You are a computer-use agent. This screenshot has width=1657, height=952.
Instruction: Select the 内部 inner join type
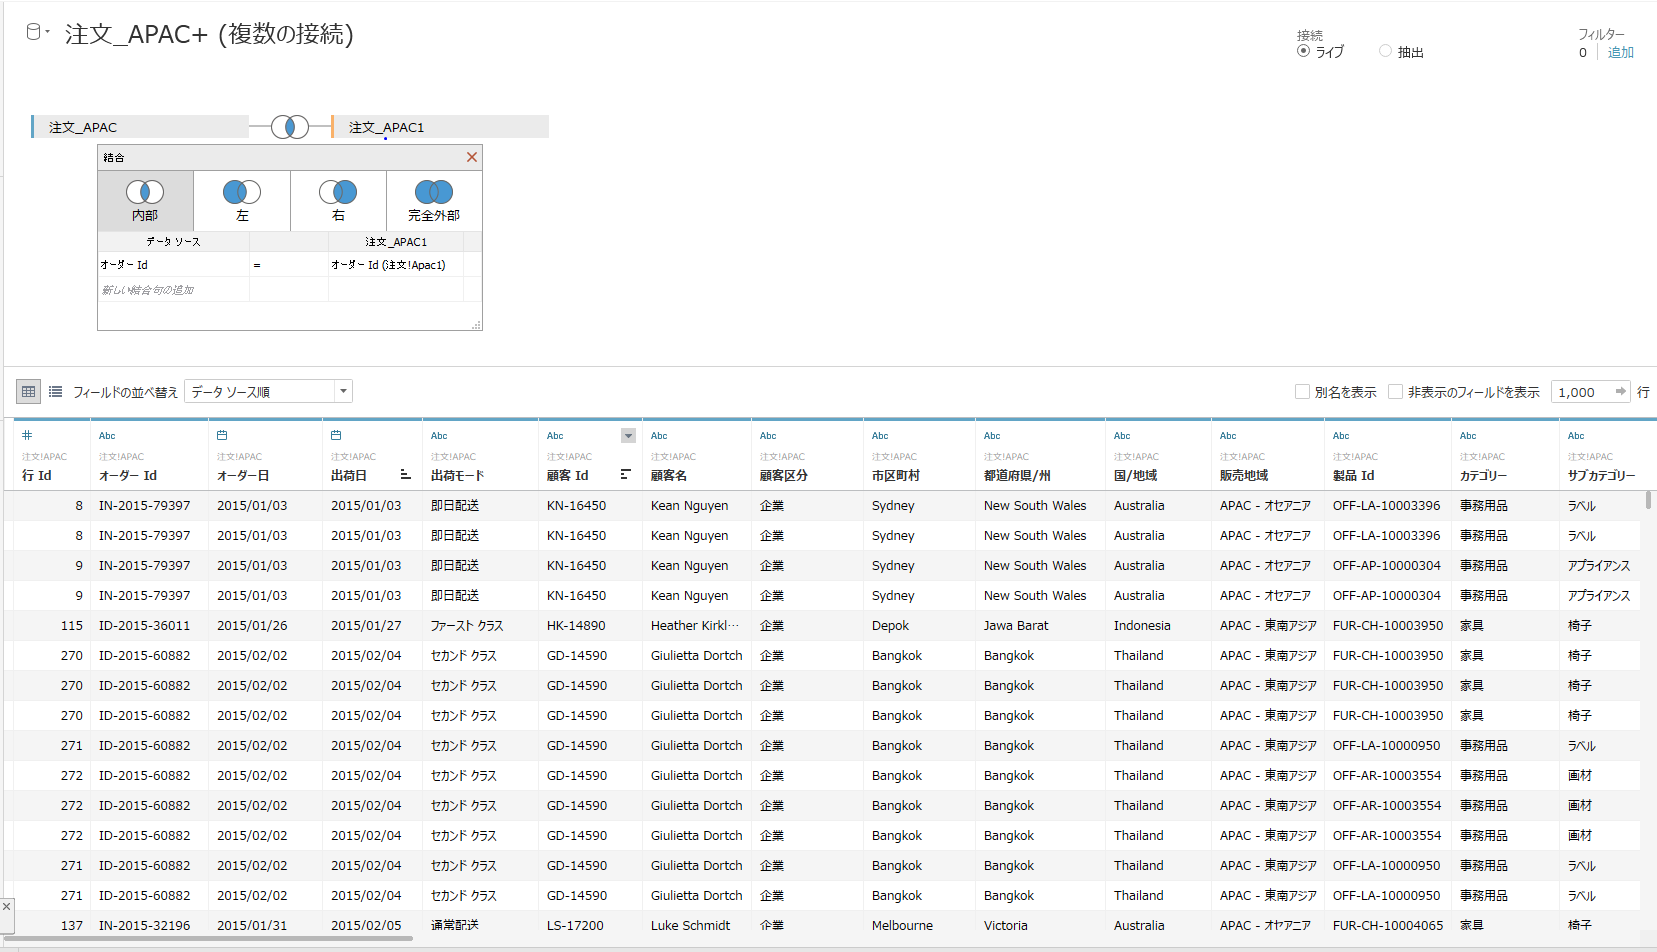(x=145, y=200)
